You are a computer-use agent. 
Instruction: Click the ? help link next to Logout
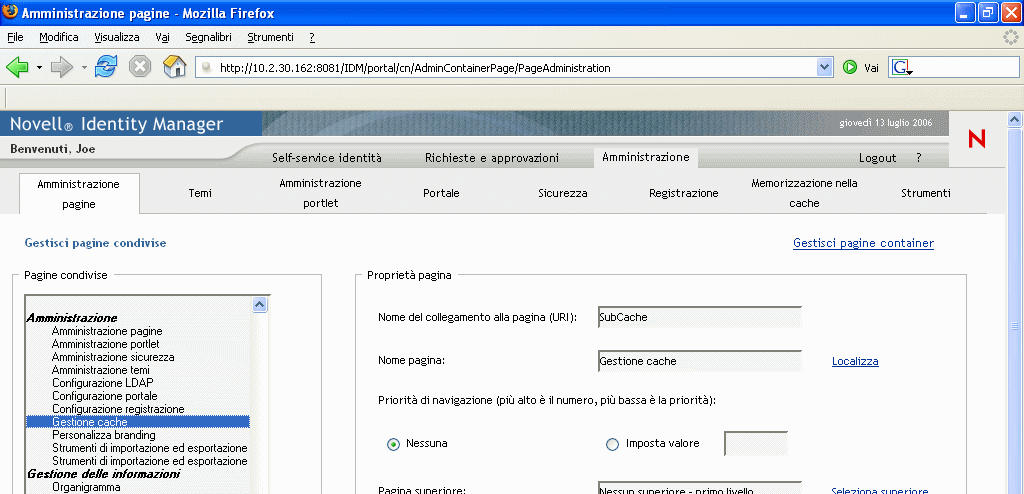coord(919,158)
